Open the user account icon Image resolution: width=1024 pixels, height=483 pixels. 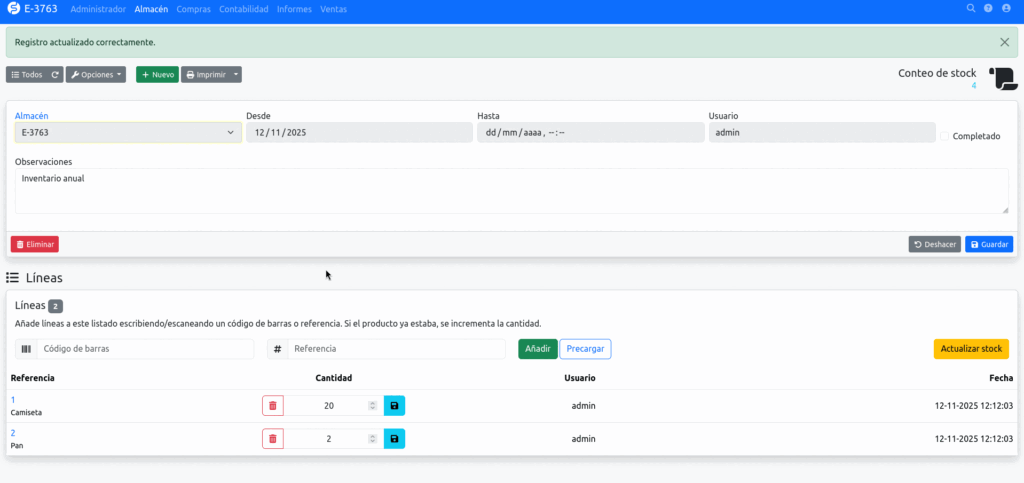pos(1007,8)
